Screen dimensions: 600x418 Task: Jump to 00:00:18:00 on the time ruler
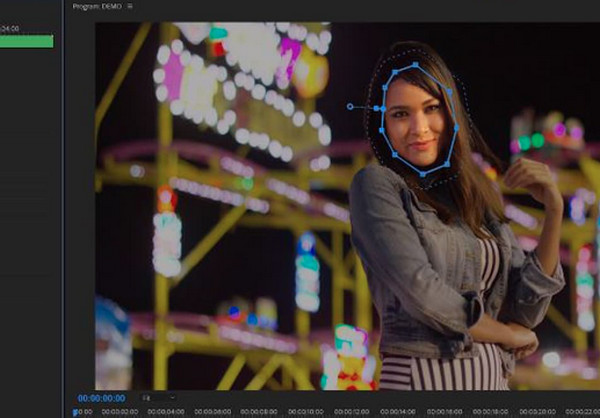point(491,412)
